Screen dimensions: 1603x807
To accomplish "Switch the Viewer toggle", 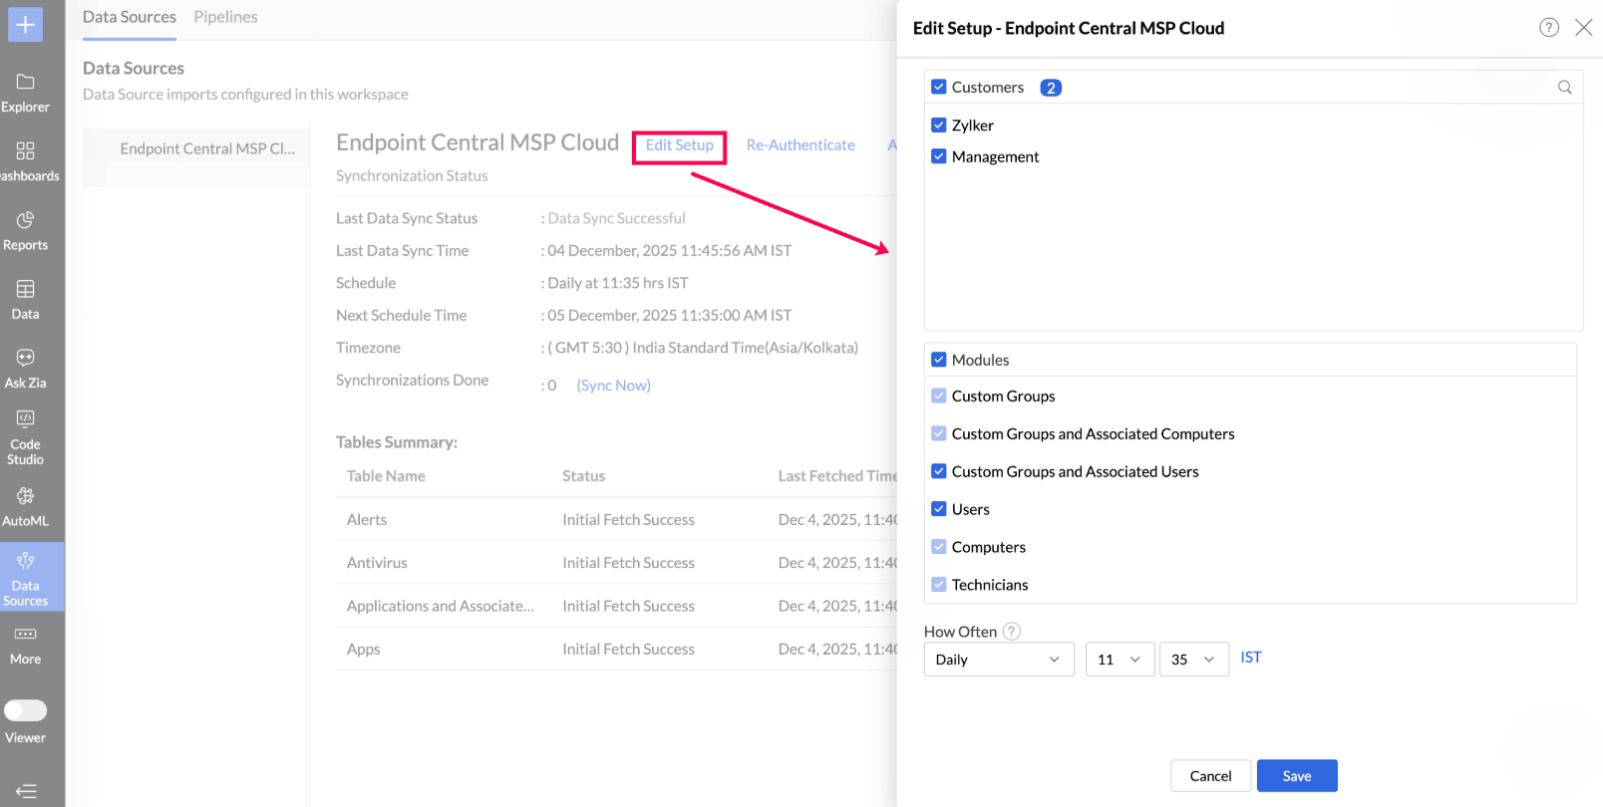I will tap(25, 710).
